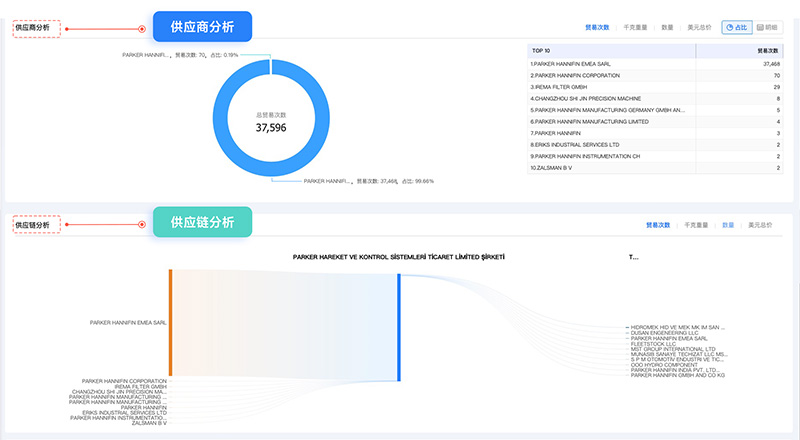Image resolution: width=800 pixels, height=440 pixels.
Task: Click PARKER HANNIFIN EMEA SARL left Sankey label
Action: pos(128,323)
